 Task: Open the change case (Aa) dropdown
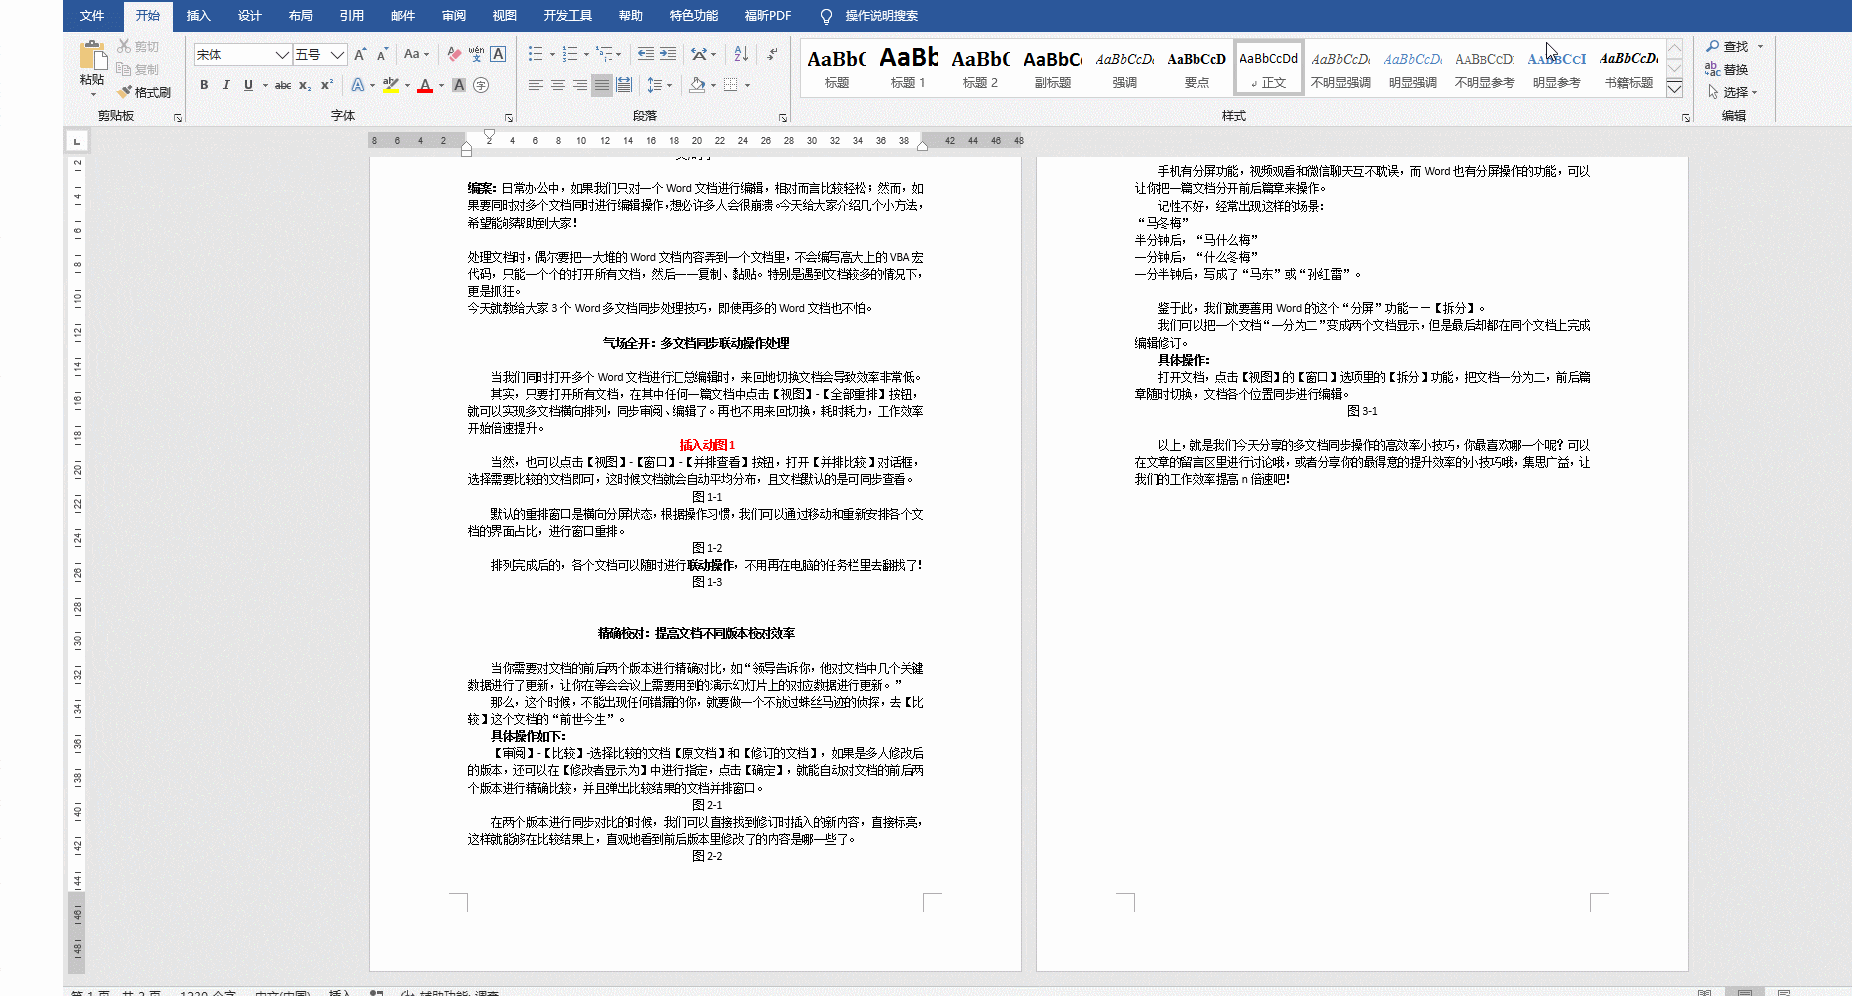pos(416,54)
